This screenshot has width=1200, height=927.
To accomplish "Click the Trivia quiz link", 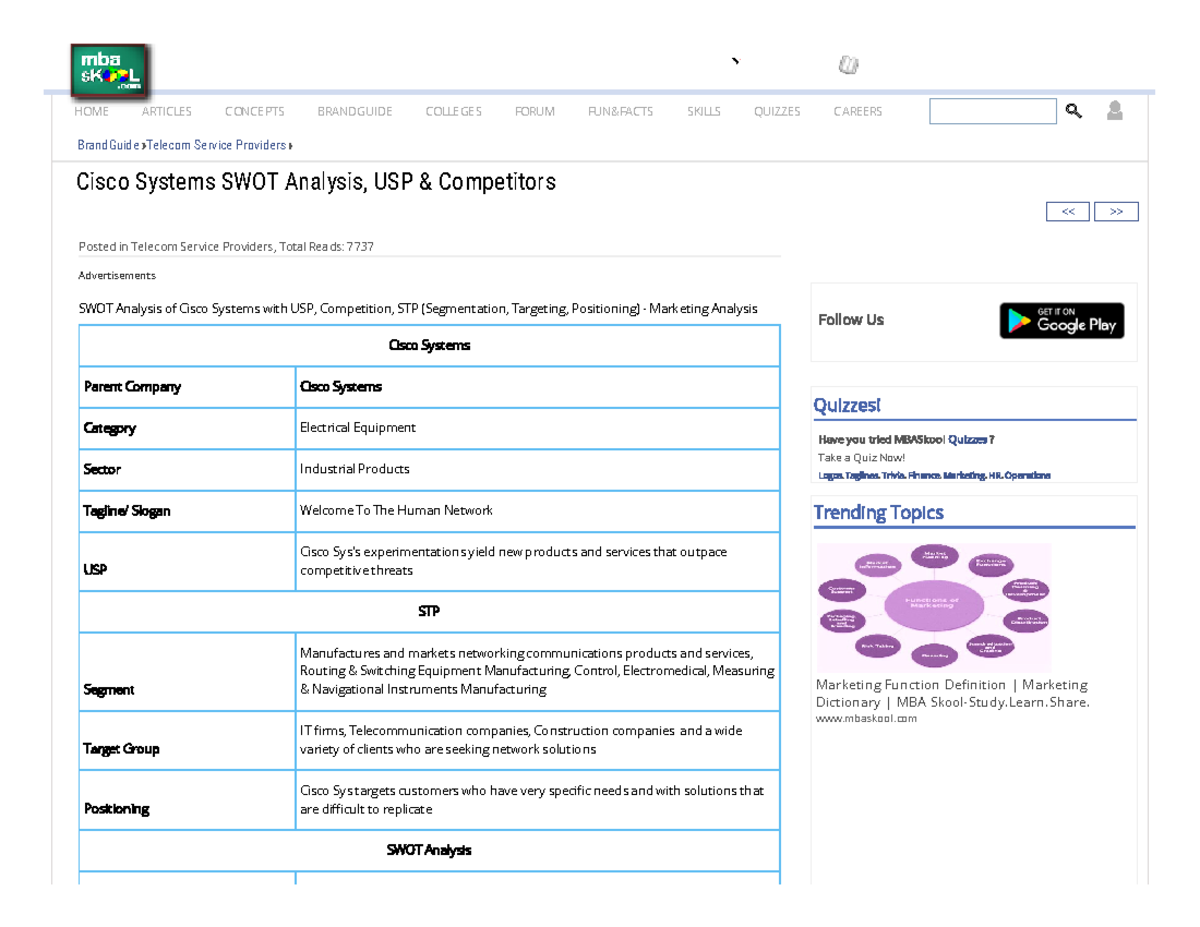I will 894,475.
